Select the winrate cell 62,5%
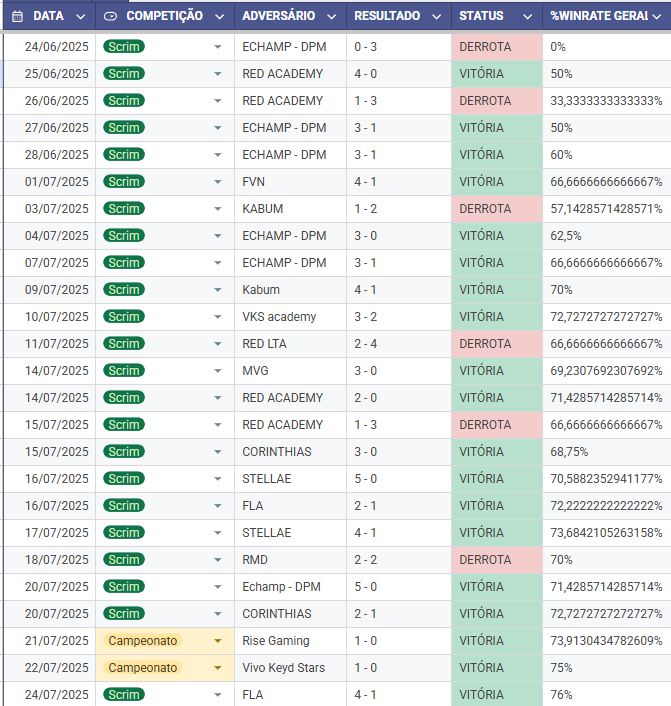Viewport: 671px width, 706px height. coord(607,236)
